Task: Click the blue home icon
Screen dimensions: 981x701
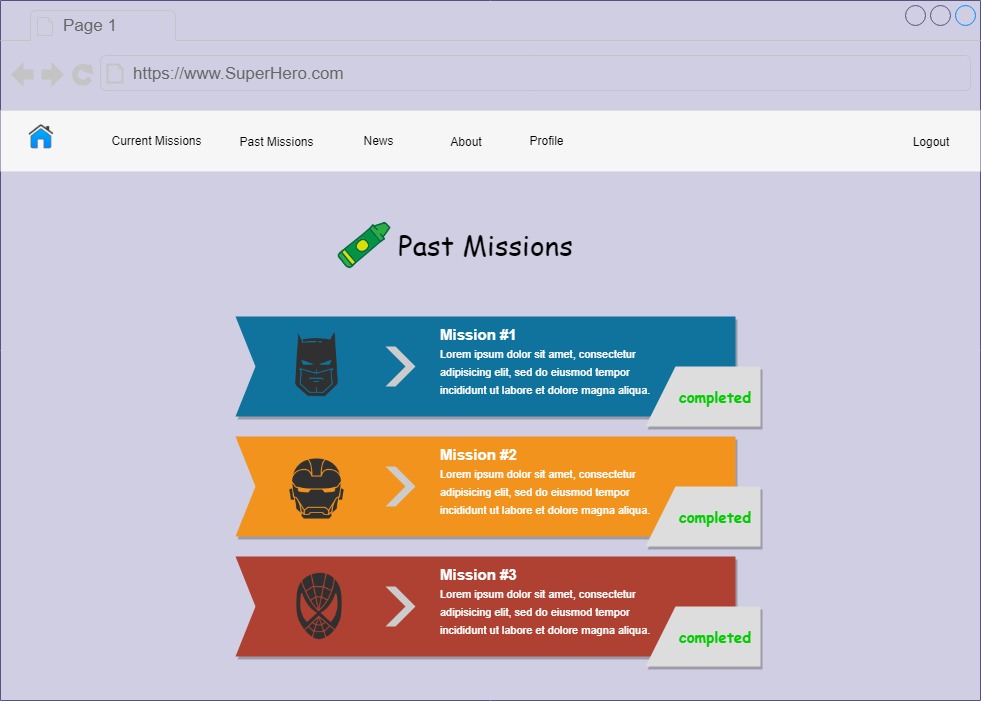Action: (x=40, y=137)
